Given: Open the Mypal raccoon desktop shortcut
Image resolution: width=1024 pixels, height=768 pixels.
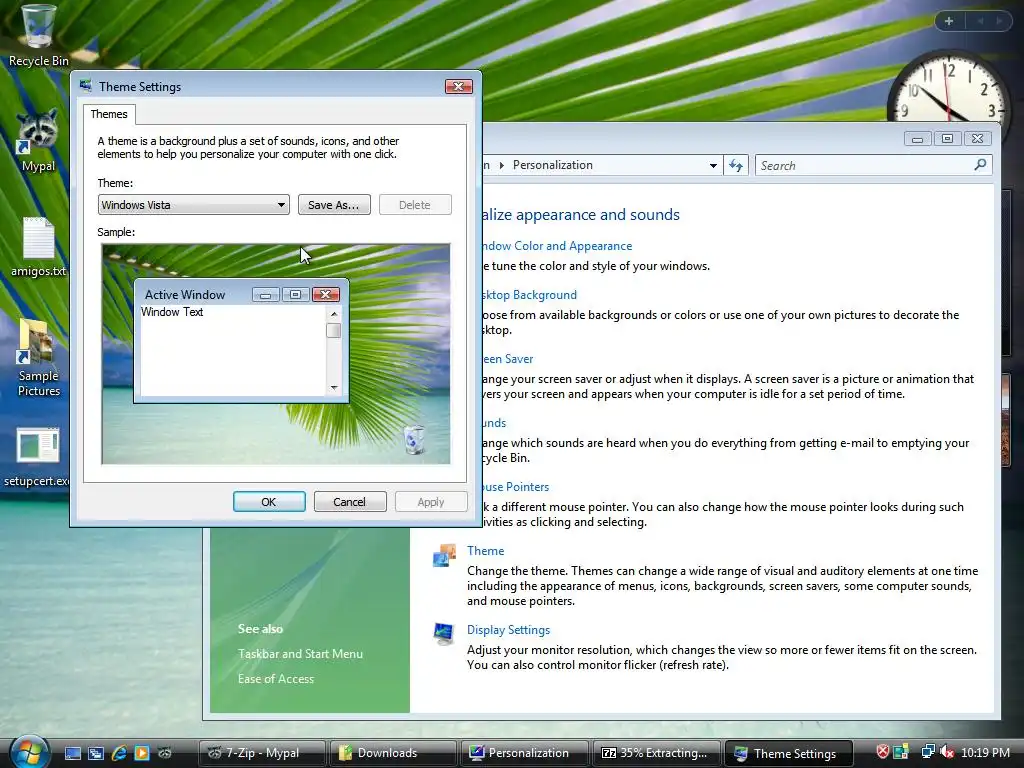Looking at the screenshot, I should tap(38, 141).
